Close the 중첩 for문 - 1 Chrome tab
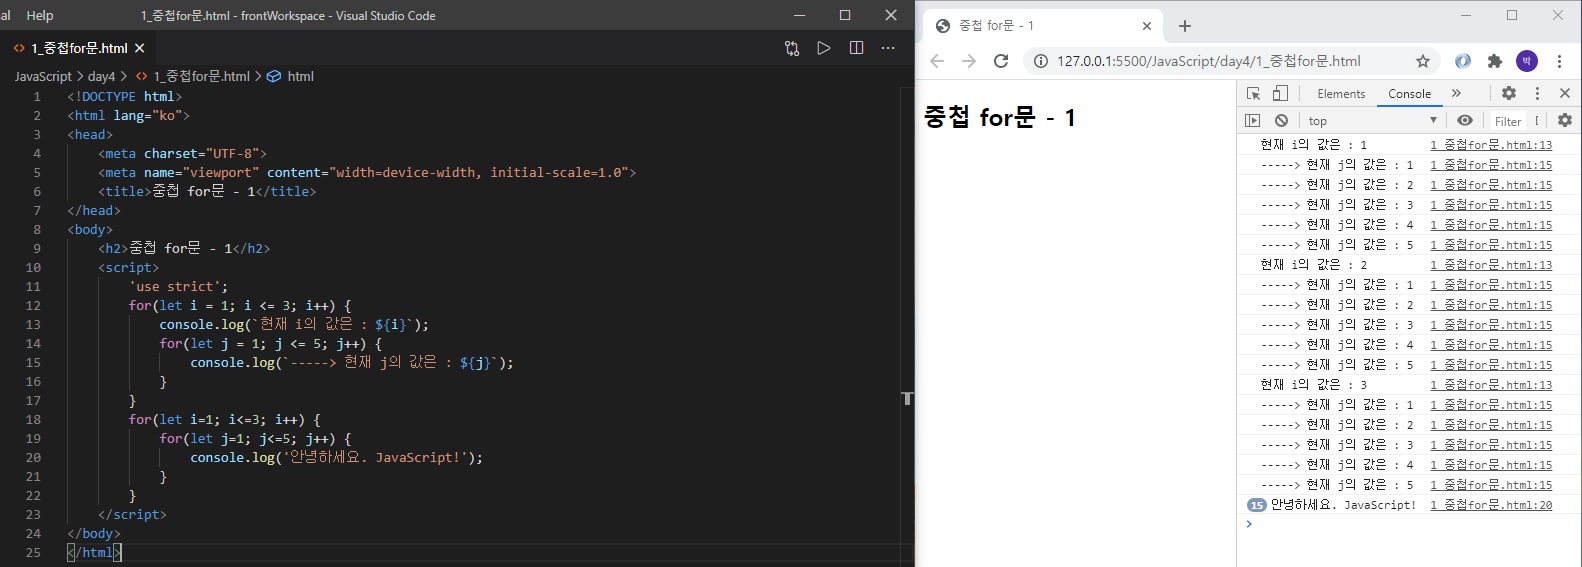1582x567 pixels. click(1147, 26)
